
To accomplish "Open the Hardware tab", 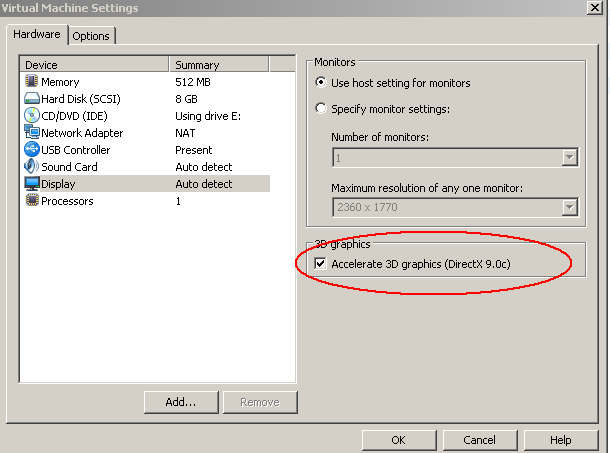I will pyautogui.click(x=37, y=35).
